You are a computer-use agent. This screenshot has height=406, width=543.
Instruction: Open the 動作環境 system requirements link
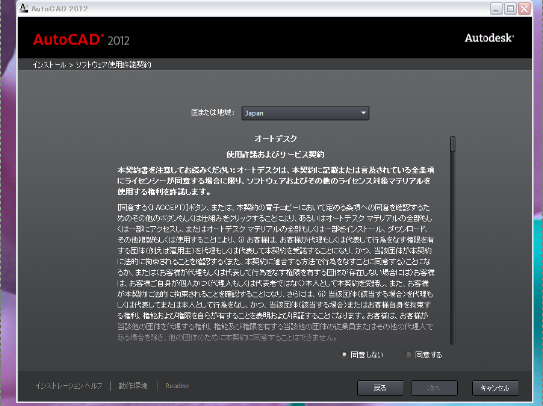pyautogui.click(x=133, y=386)
